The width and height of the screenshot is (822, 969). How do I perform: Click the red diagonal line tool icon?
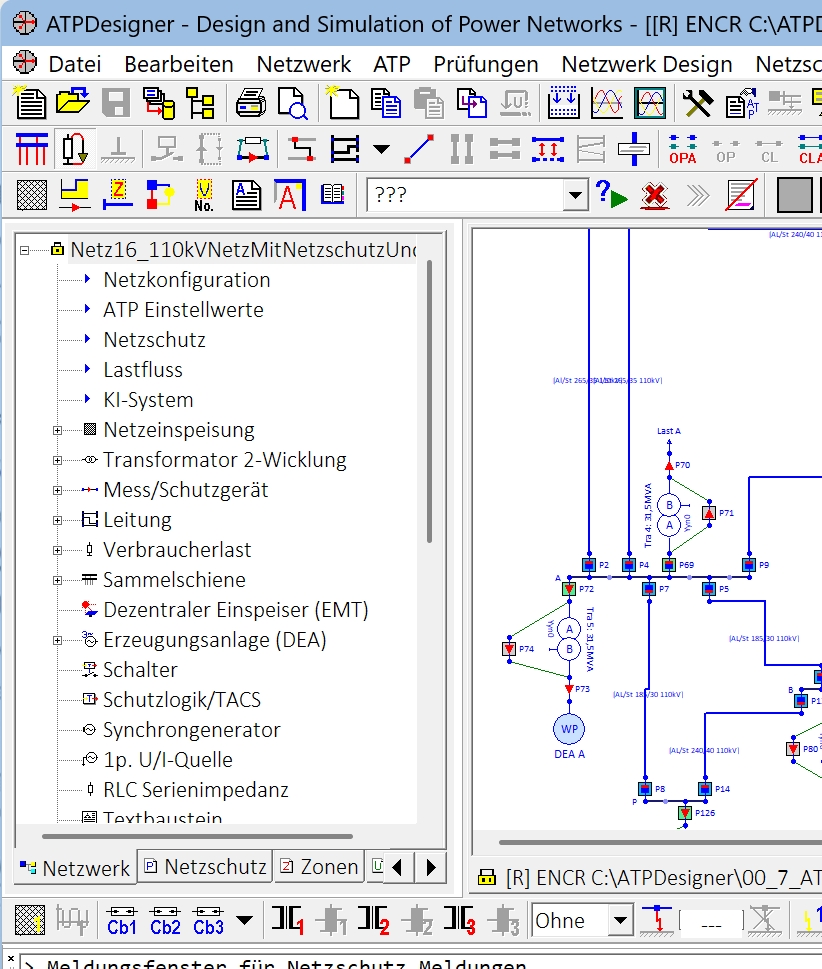click(x=419, y=150)
